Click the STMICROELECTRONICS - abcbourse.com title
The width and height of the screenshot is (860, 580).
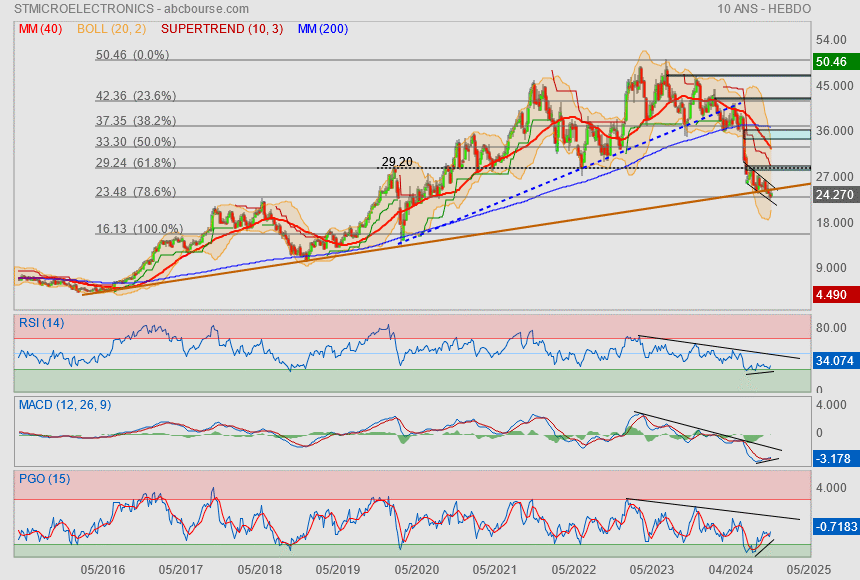click(131, 9)
